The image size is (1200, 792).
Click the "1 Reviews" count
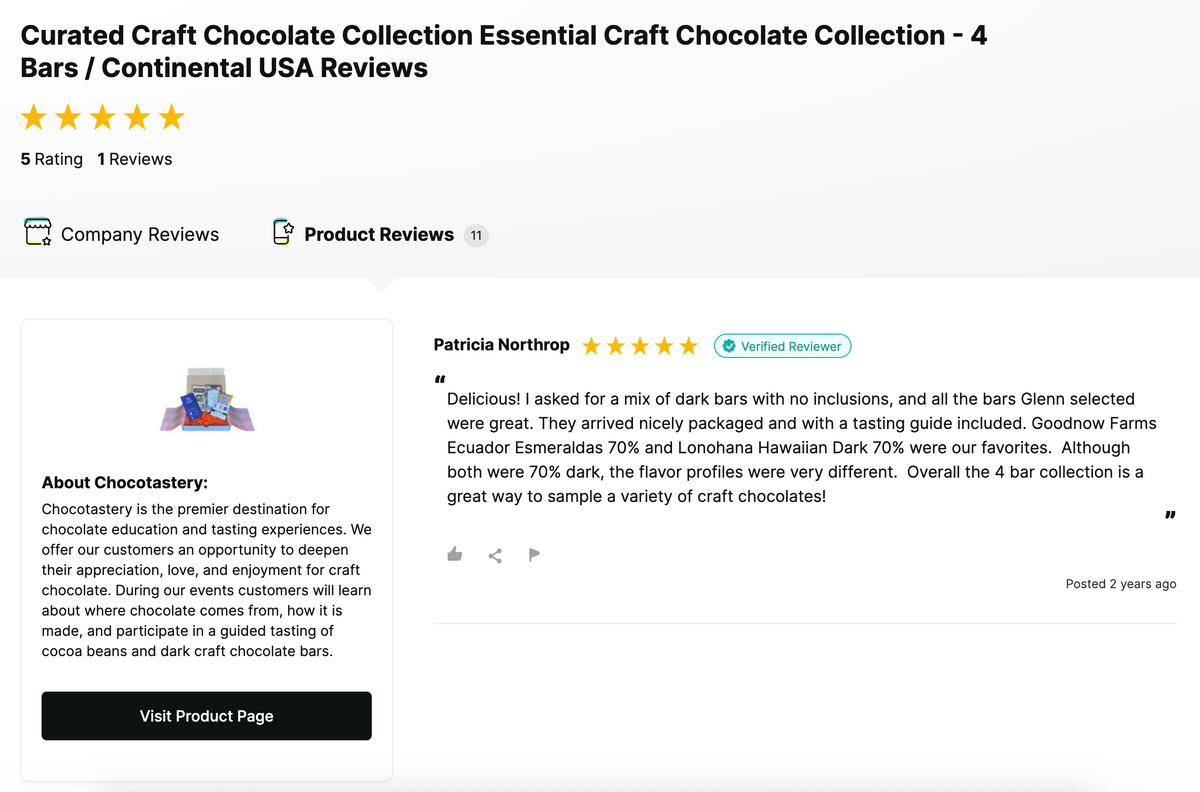point(134,159)
